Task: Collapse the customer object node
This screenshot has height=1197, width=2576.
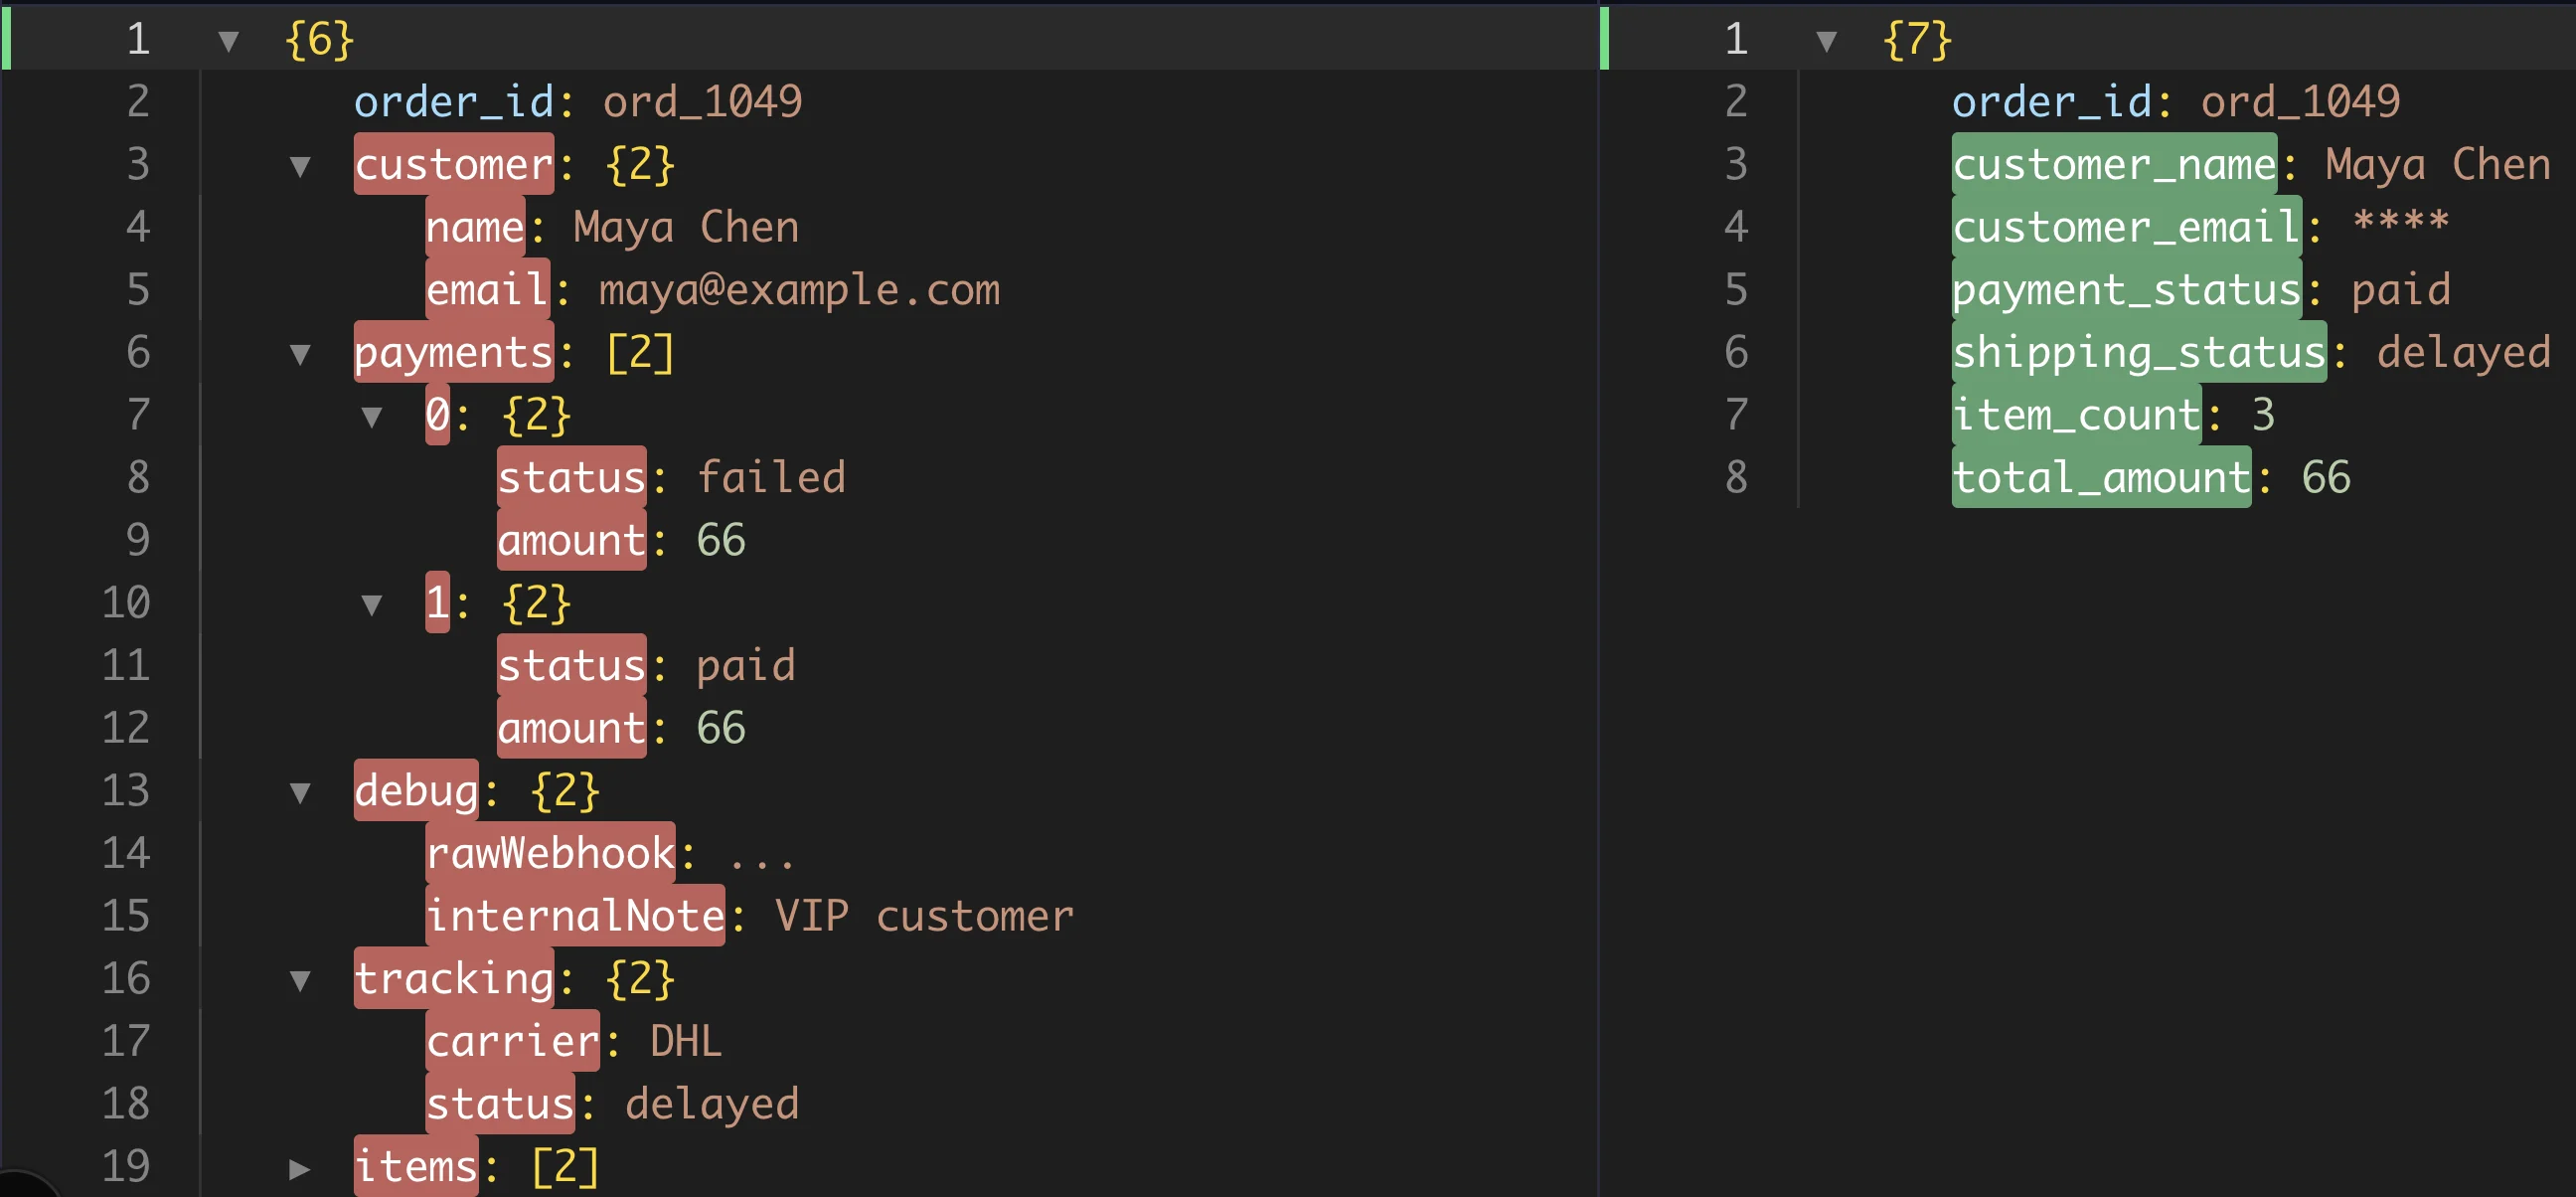Action: click(x=299, y=165)
